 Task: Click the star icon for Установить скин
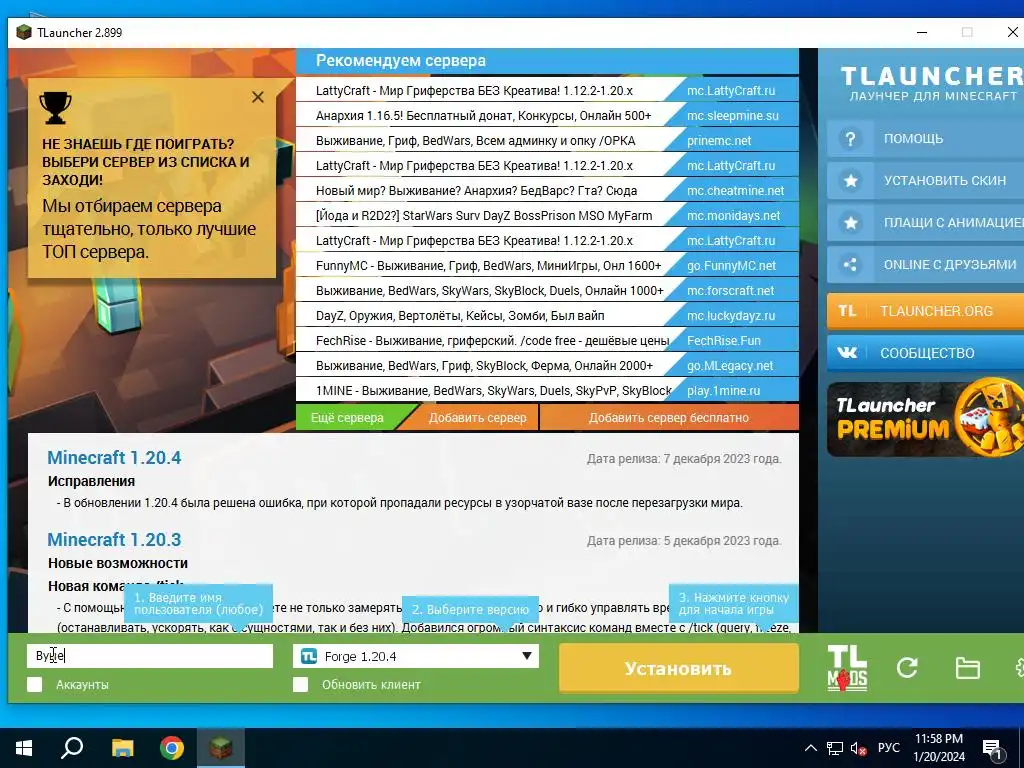850,181
